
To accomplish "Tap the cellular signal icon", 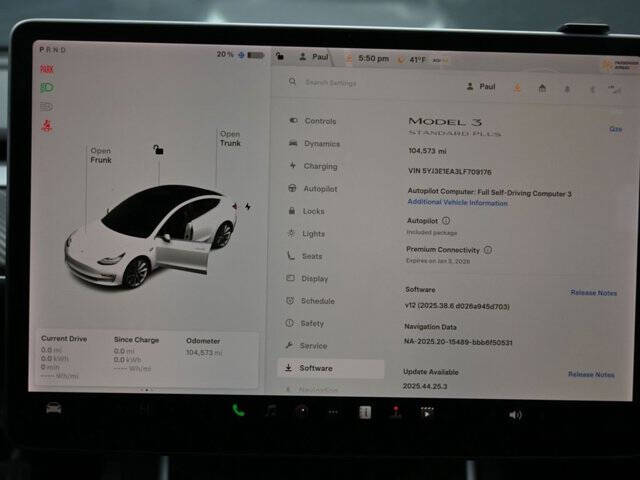I will coord(614,90).
